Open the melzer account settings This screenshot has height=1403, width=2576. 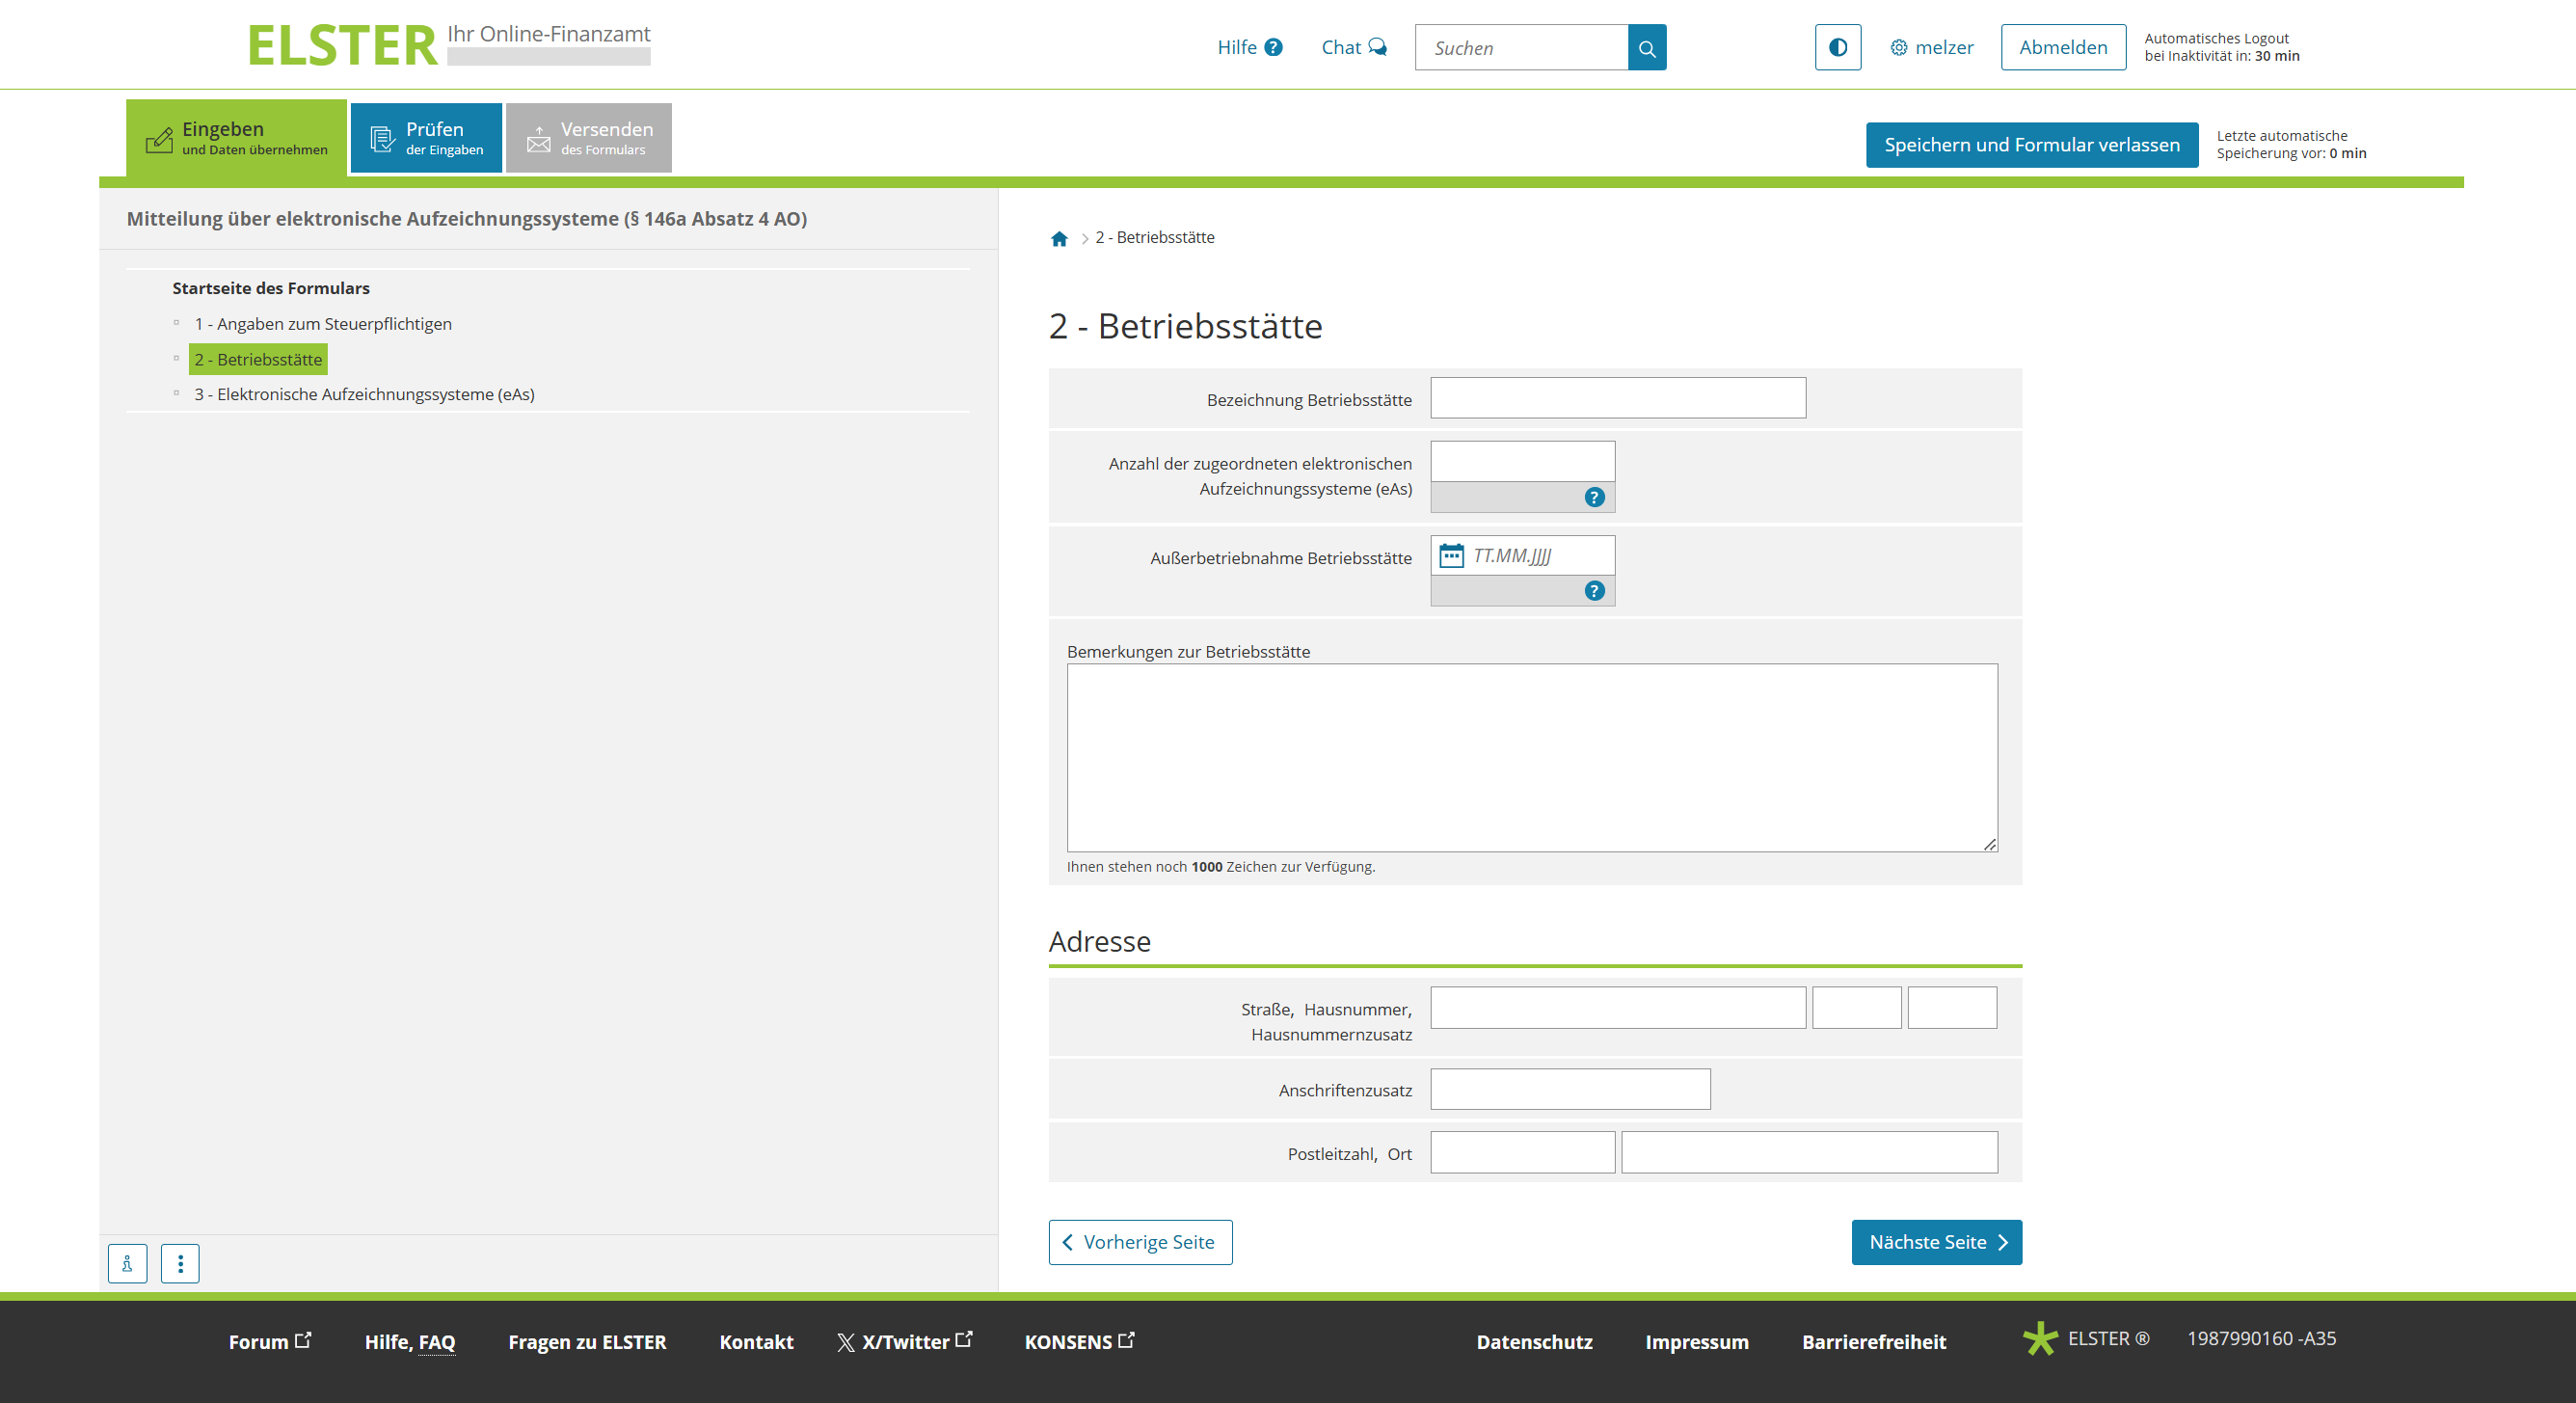click(1931, 47)
